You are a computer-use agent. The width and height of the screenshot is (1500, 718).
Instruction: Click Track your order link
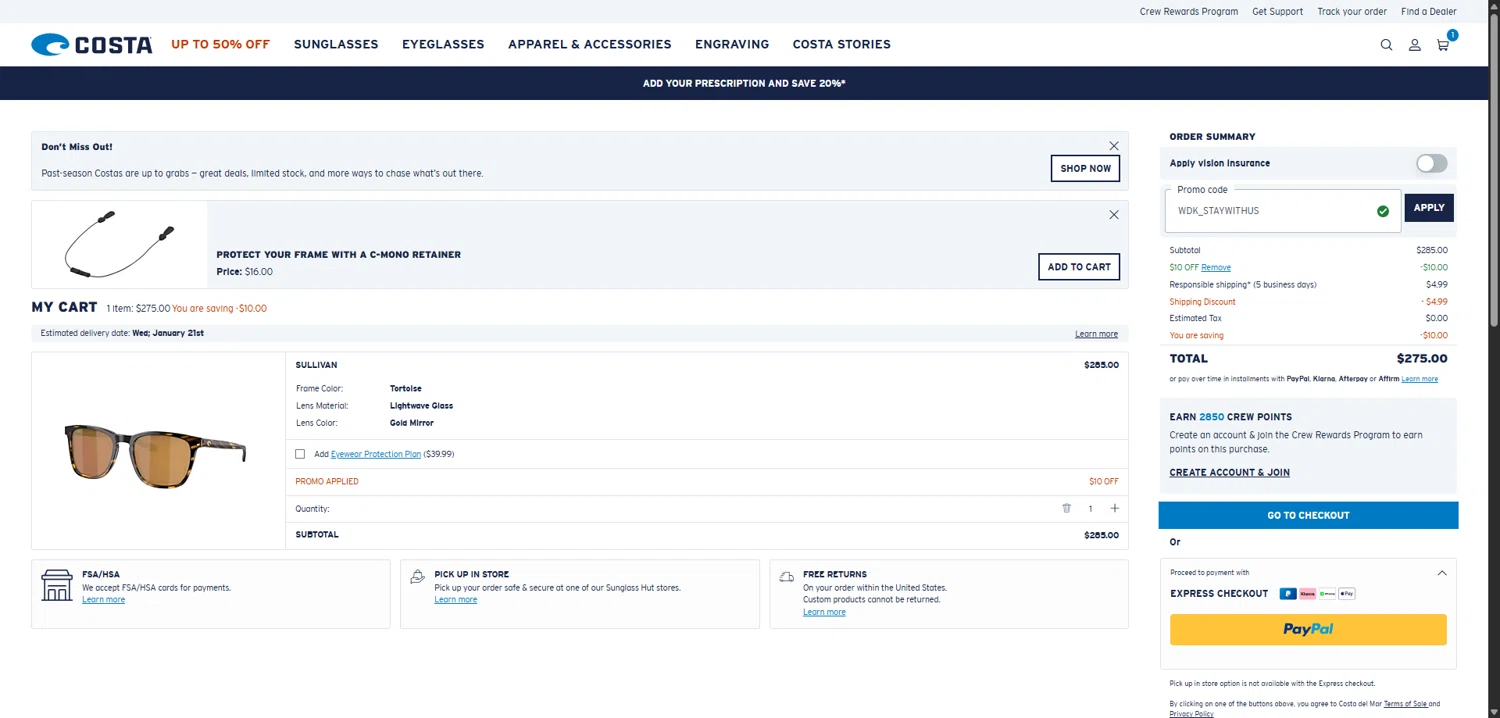click(1352, 12)
